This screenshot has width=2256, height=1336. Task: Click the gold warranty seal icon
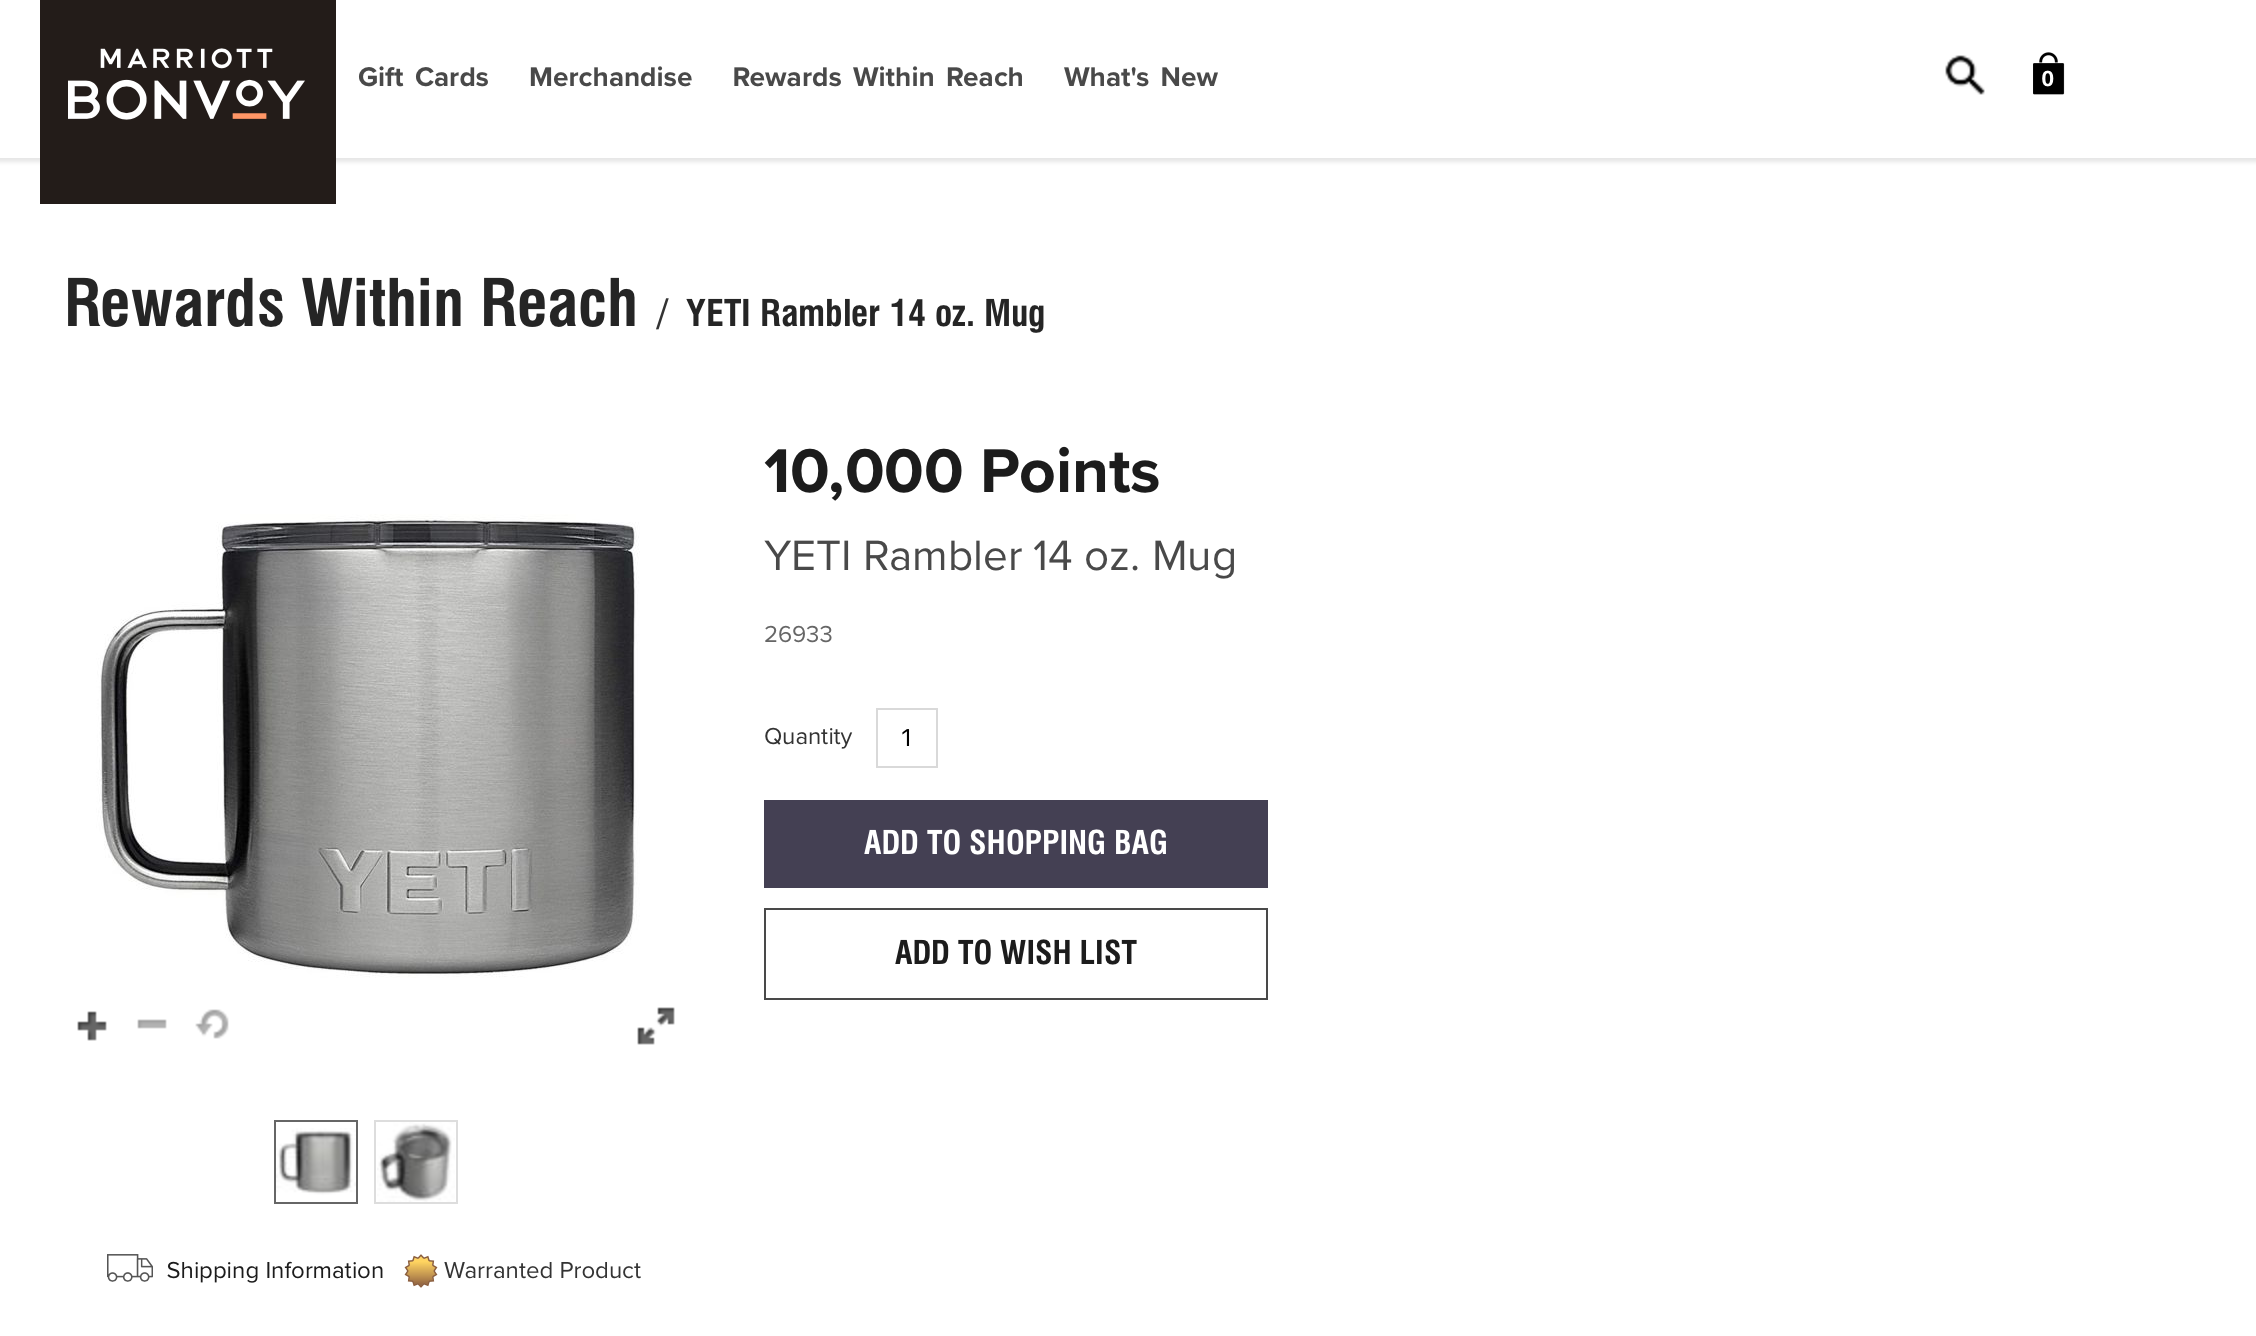(x=421, y=1270)
